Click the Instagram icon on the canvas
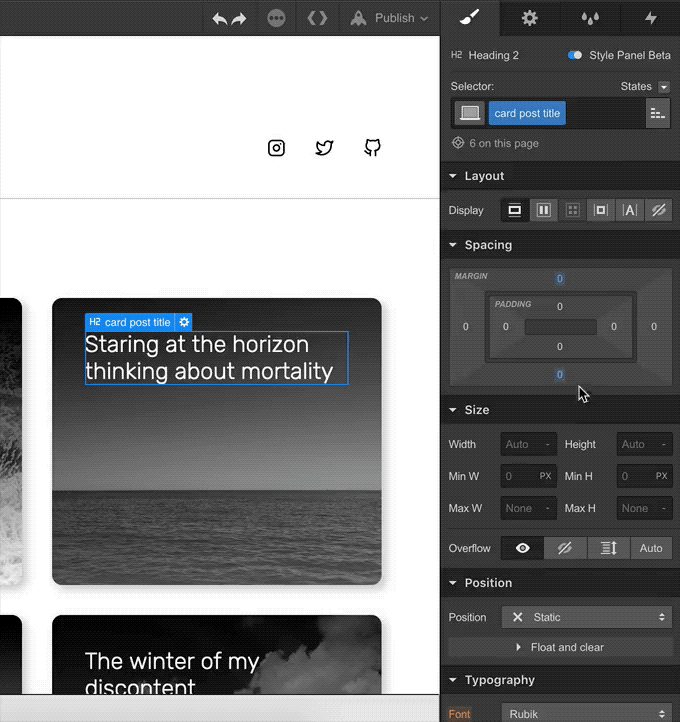Image resolution: width=680 pixels, height=722 pixels. pos(277,148)
